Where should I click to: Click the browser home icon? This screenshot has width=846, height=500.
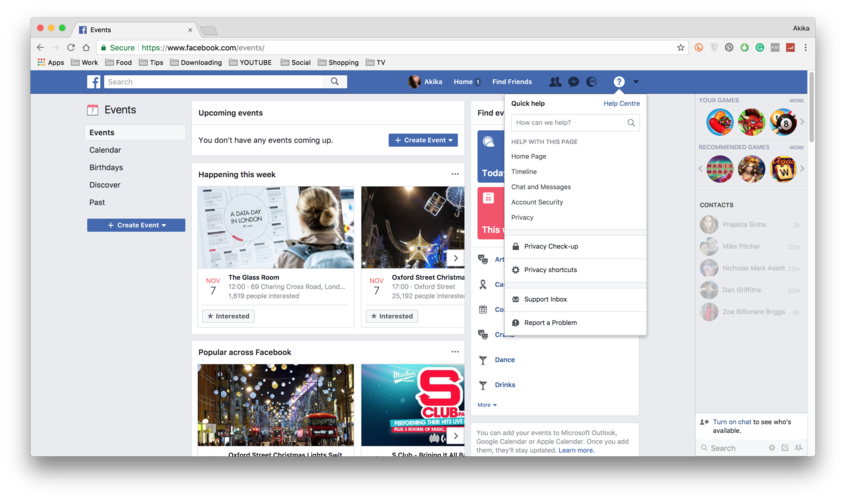(x=86, y=47)
